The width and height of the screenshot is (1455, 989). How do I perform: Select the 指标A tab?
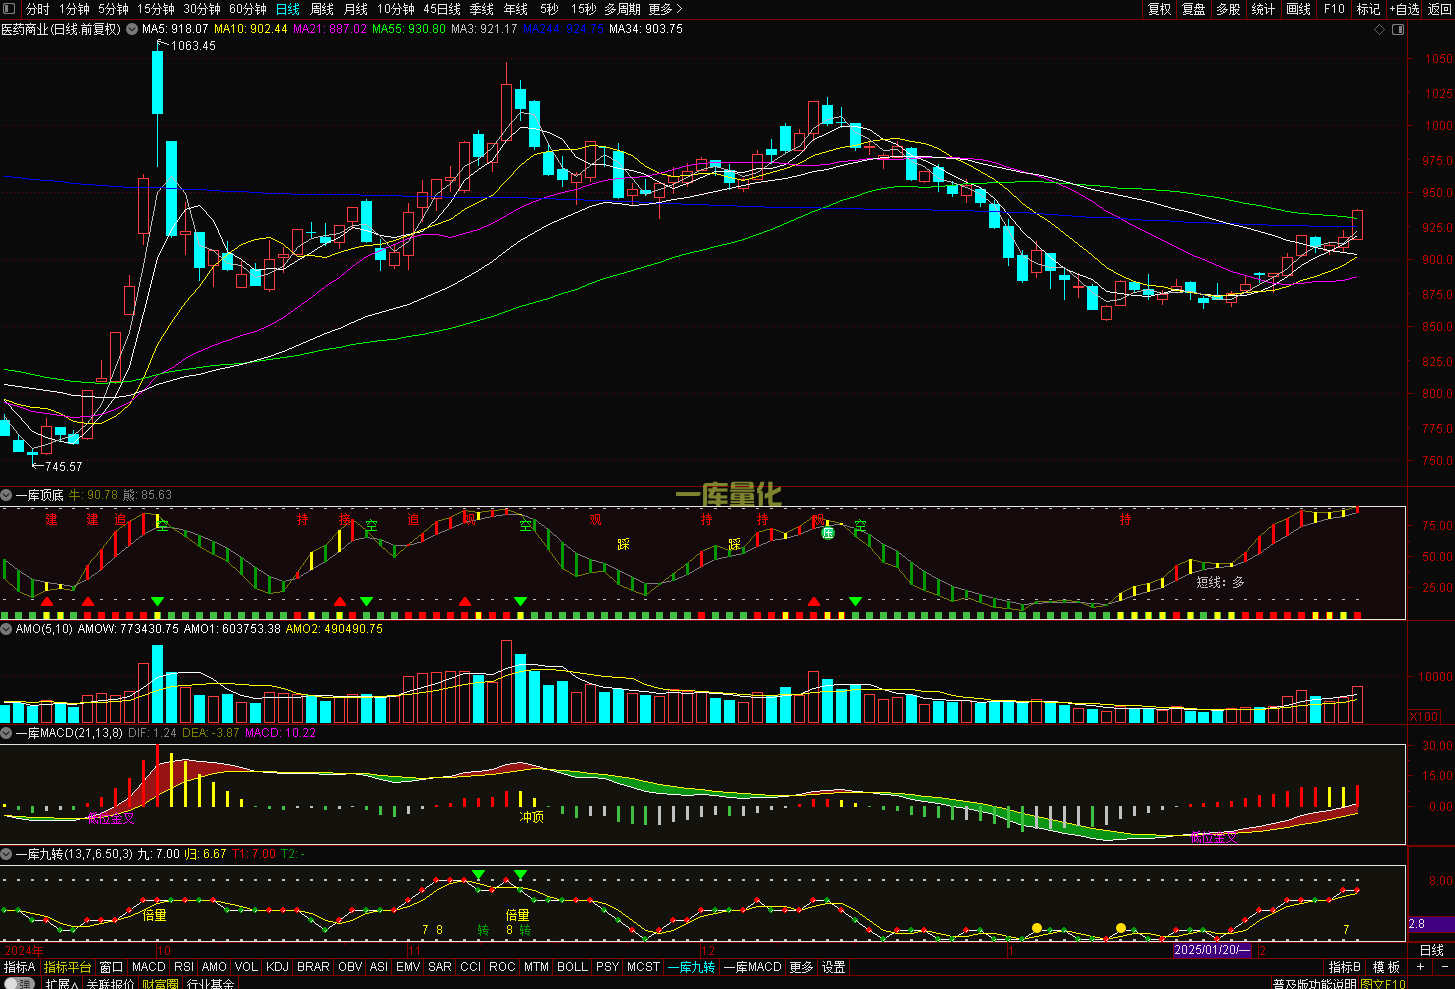19,967
